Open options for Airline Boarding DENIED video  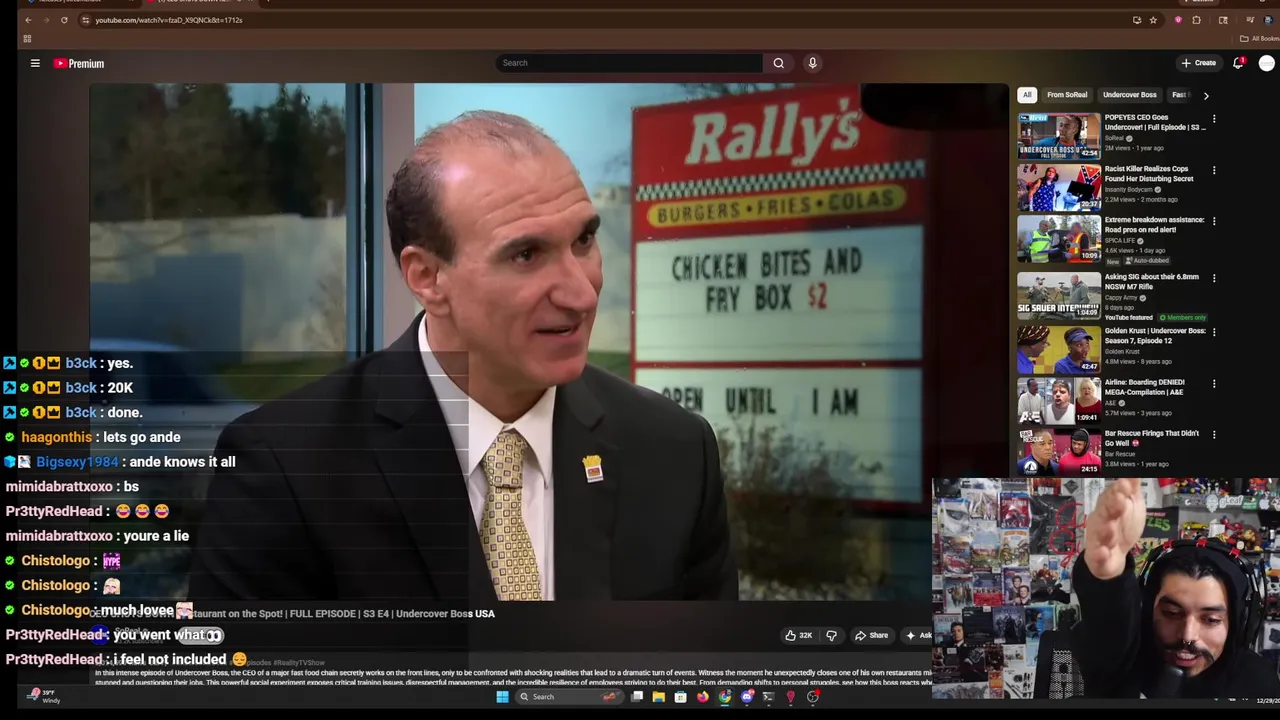point(1214,383)
